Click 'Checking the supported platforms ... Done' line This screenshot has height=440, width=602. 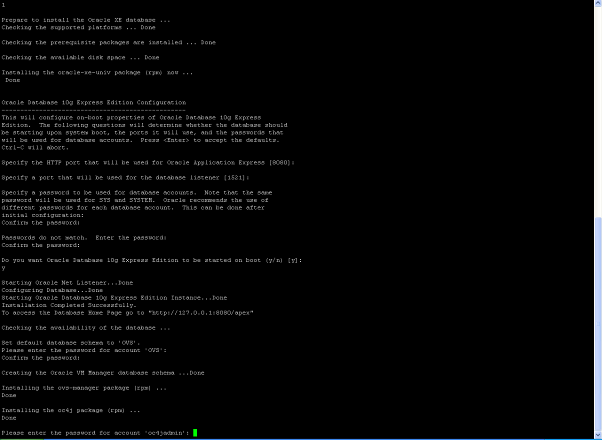tap(78, 28)
